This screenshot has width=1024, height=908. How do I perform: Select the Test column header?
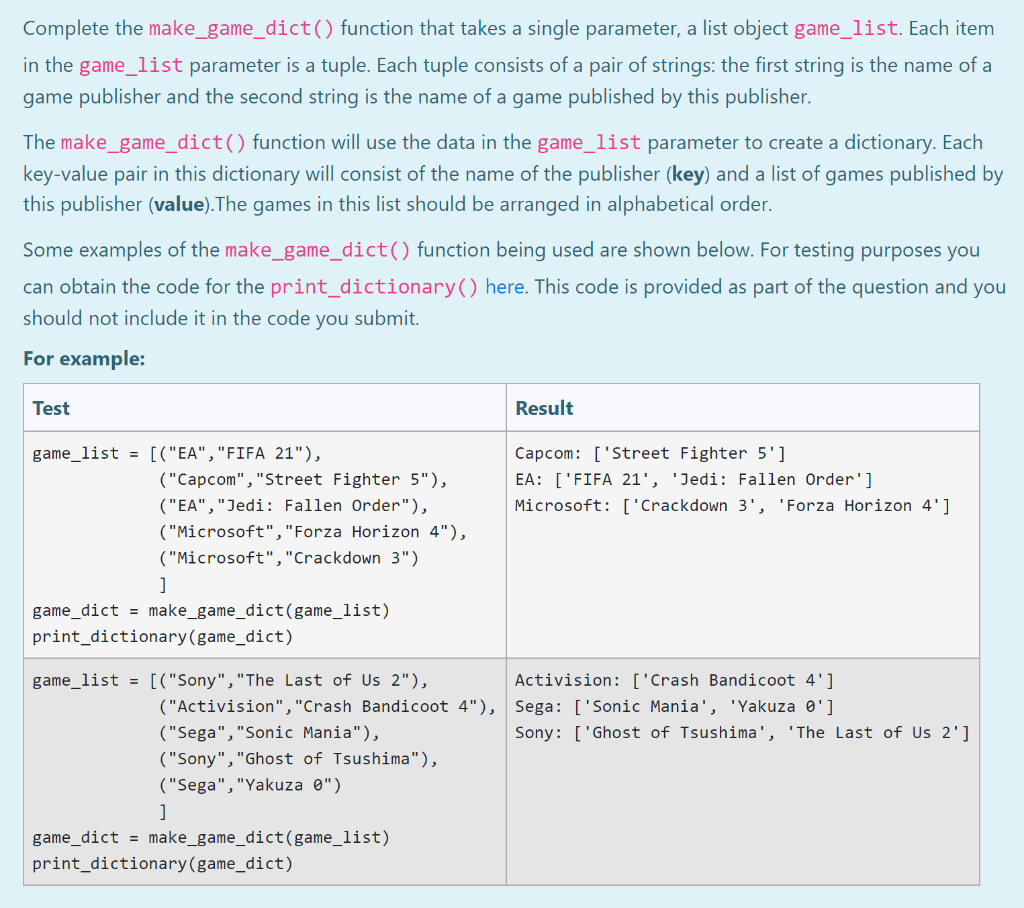click(x=51, y=408)
